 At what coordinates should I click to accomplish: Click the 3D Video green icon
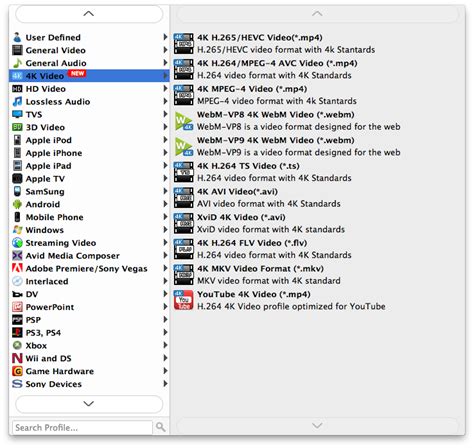click(x=17, y=127)
